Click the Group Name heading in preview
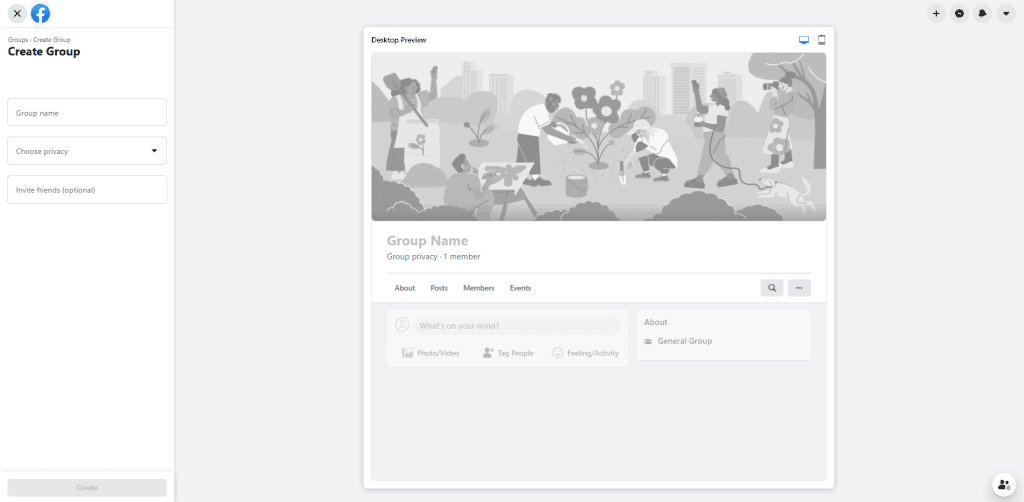Viewport: 1024px width, 502px height. [427, 241]
